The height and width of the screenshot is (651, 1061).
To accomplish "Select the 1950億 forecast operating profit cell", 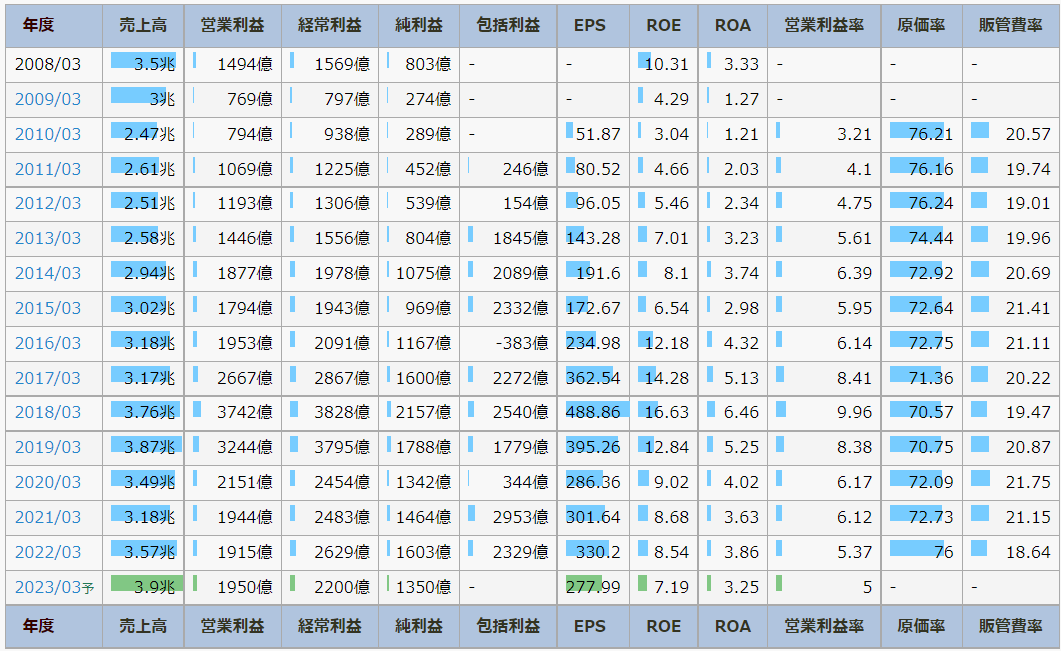I will click(x=232, y=587).
